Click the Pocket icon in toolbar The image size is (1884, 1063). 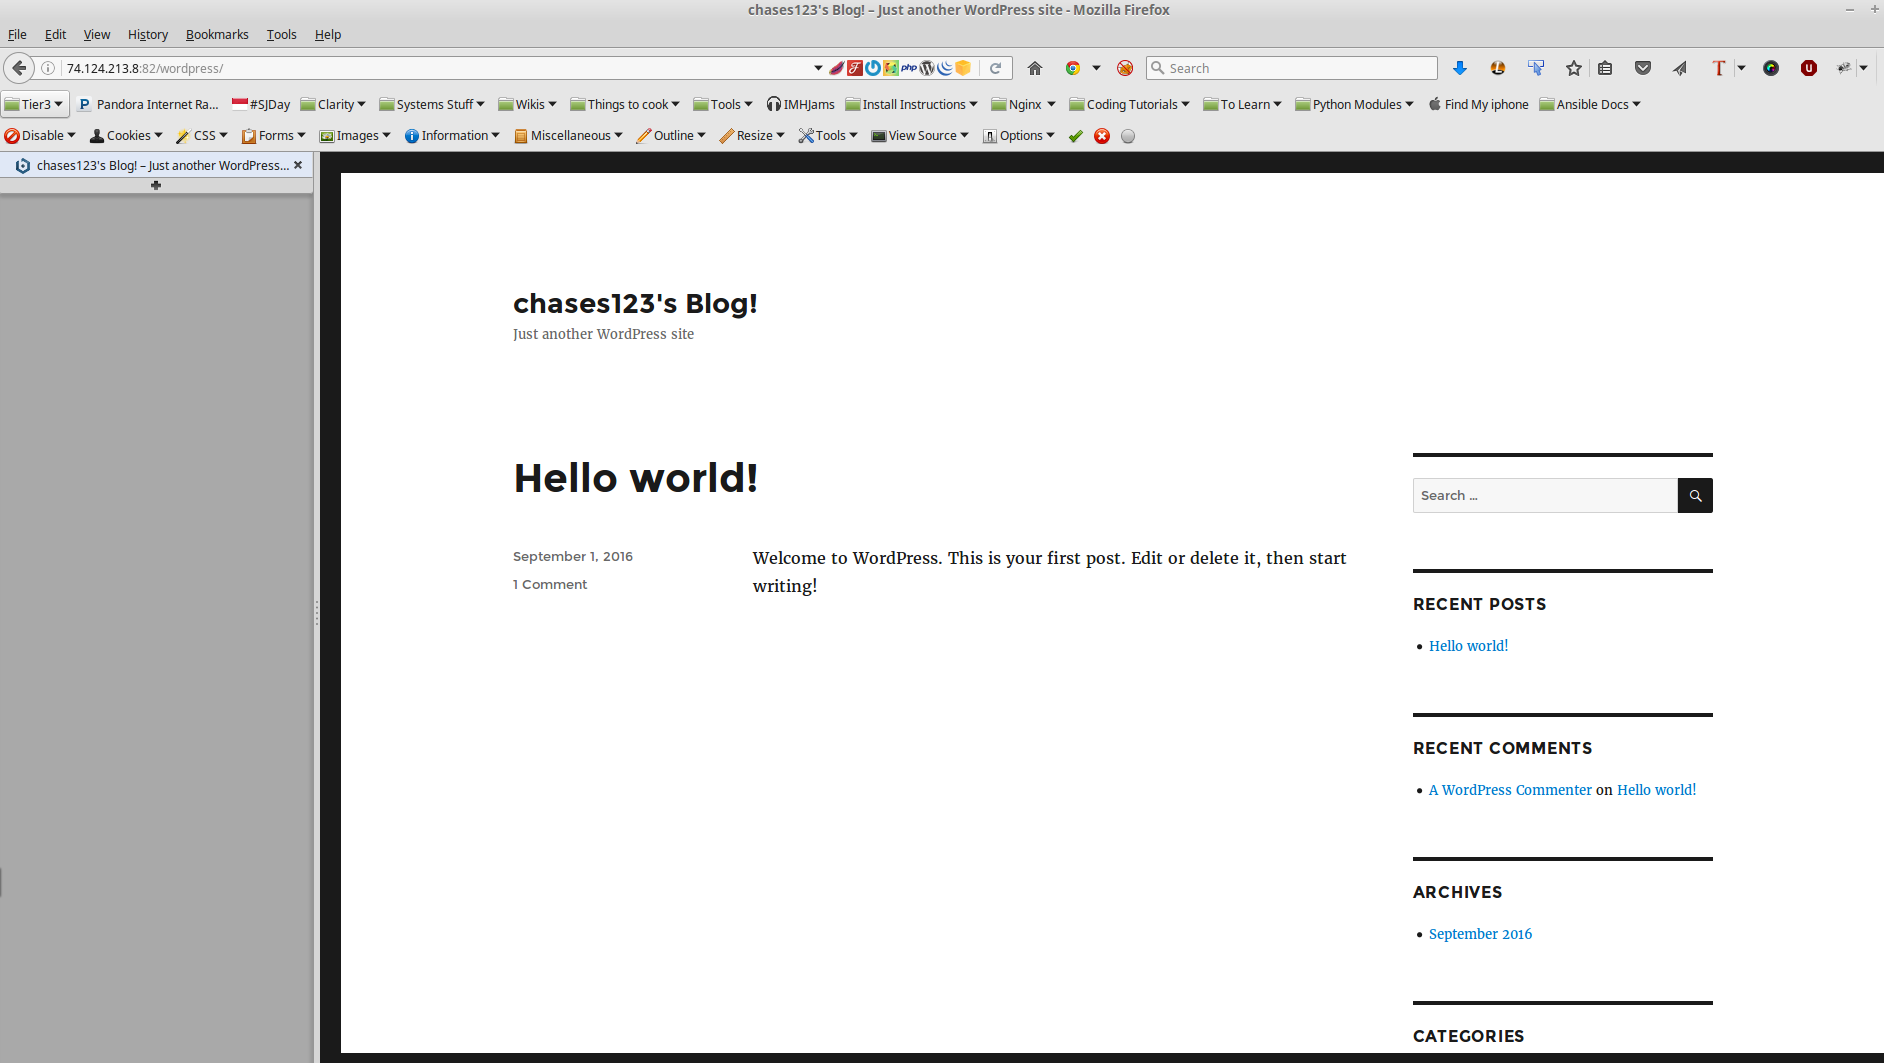pyautogui.click(x=1642, y=68)
